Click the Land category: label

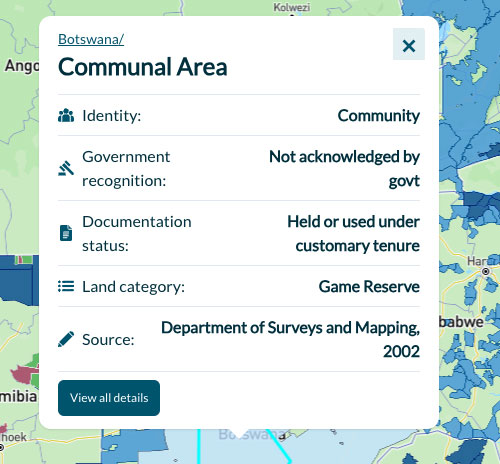(x=133, y=287)
